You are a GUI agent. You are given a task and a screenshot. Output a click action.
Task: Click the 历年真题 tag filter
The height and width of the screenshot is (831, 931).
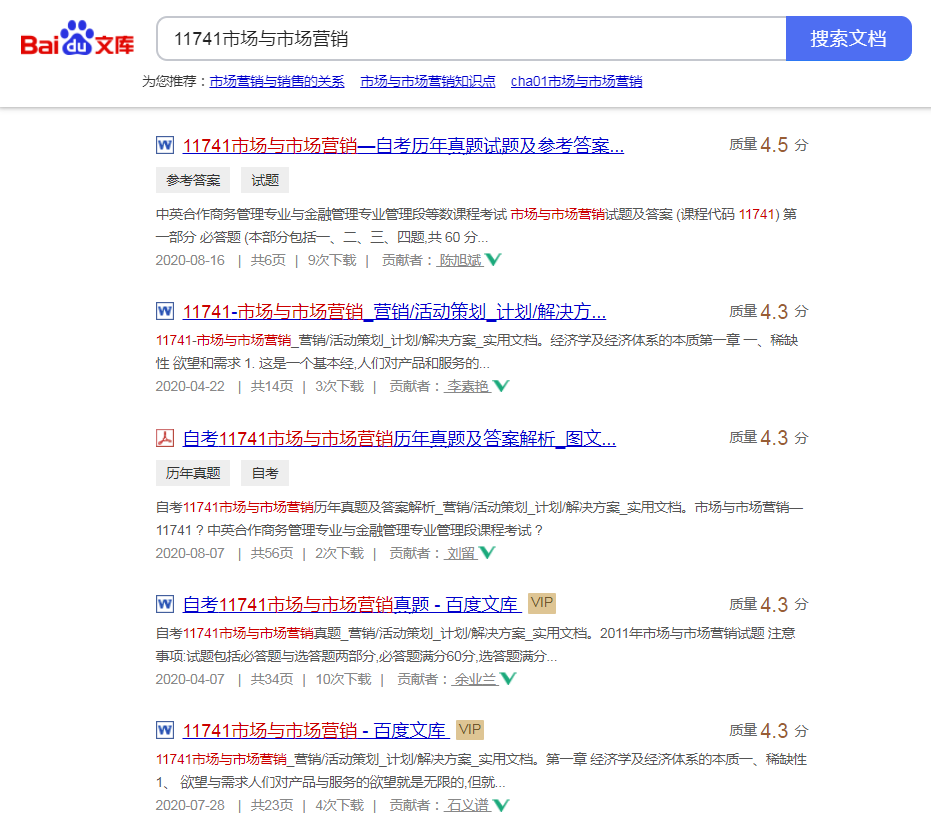(192, 472)
